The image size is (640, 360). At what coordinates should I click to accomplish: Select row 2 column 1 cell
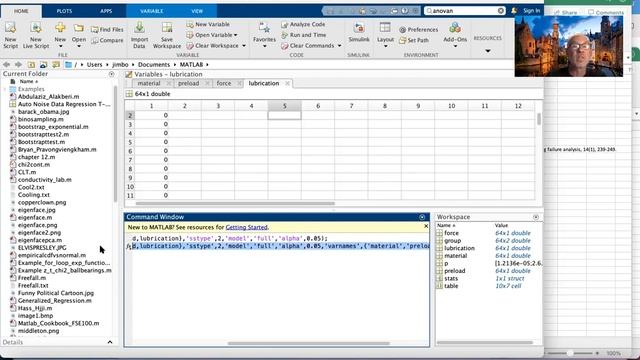(151, 116)
